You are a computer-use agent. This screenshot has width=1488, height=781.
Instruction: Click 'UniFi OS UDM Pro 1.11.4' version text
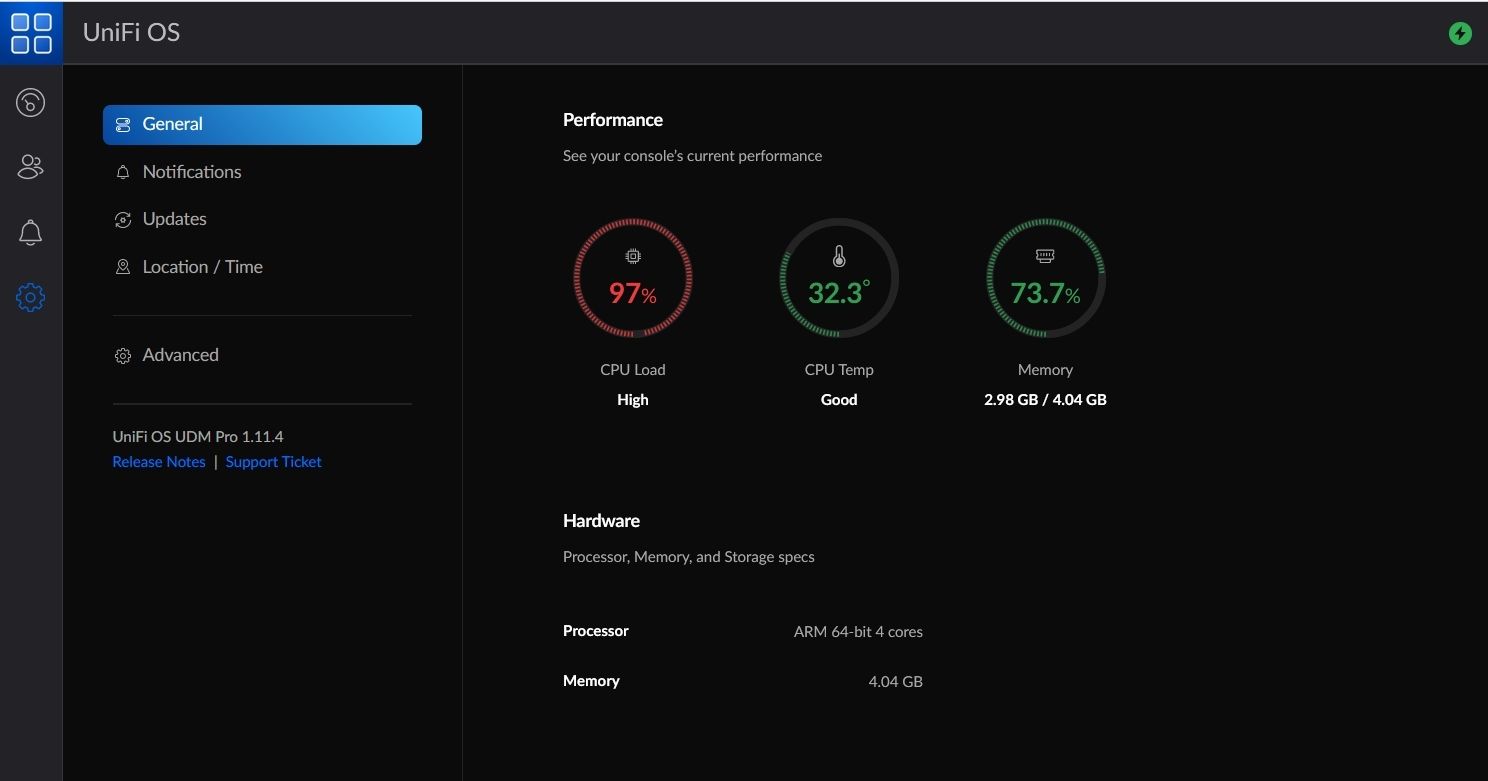(198, 437)
